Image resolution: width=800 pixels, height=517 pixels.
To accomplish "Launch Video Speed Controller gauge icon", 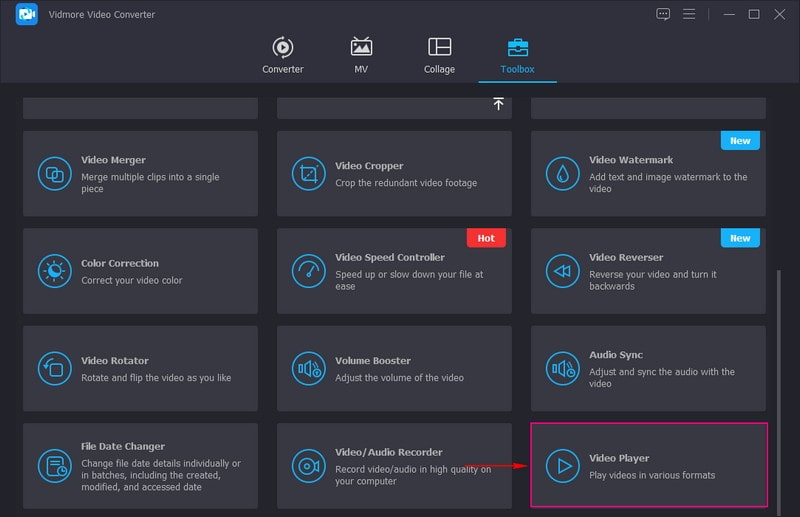I will (308, 271).
